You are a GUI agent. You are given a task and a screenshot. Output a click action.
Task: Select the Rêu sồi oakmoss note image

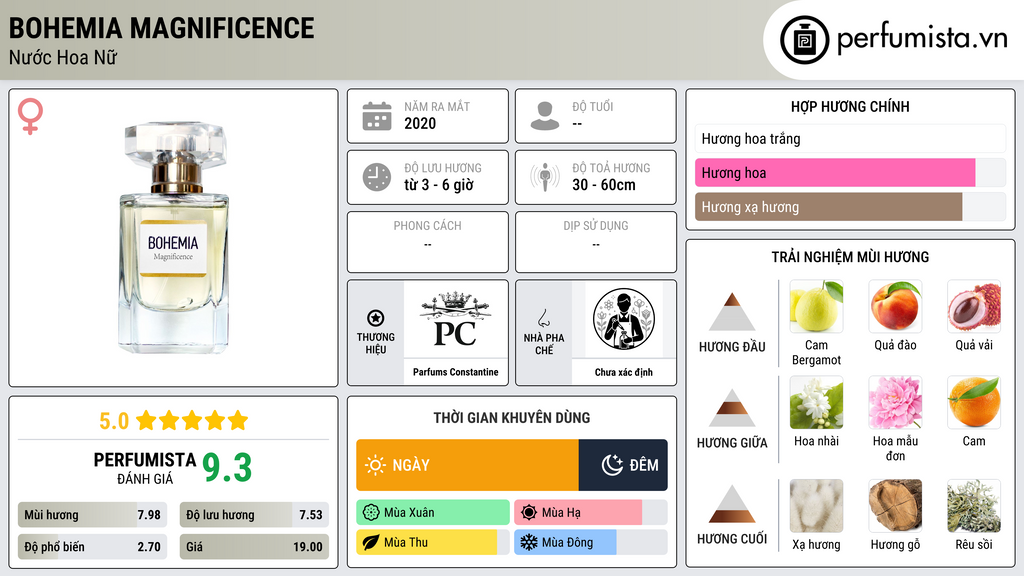(974, 506)
